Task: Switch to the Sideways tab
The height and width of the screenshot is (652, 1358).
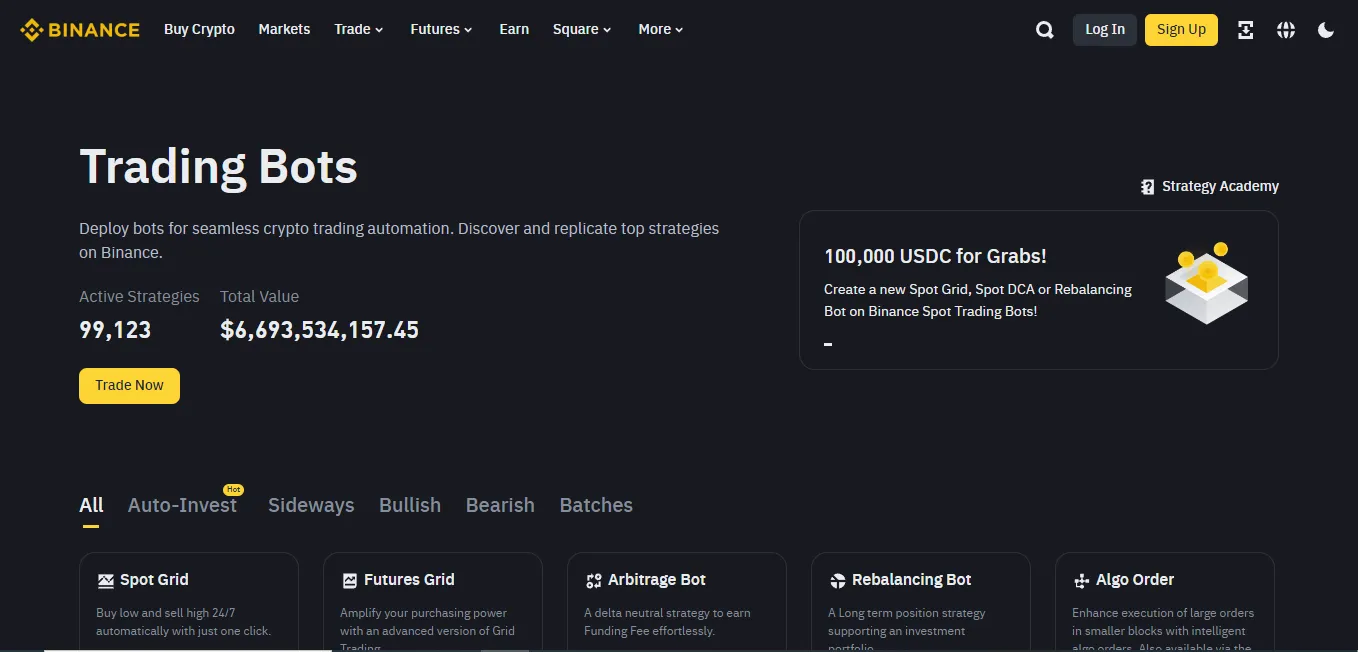Action: click(x=311, y=505)
